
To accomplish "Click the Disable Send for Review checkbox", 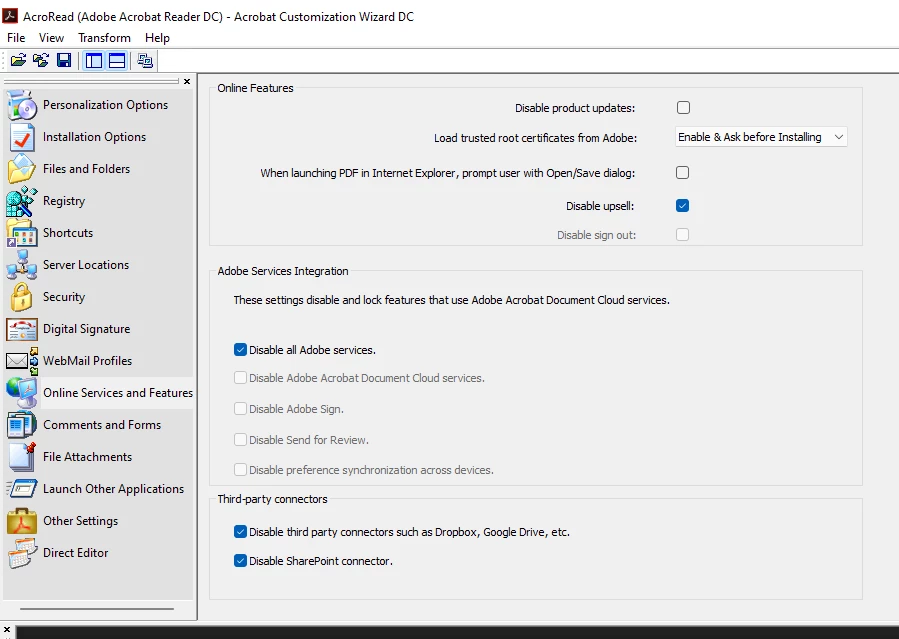I will [240, 440].
